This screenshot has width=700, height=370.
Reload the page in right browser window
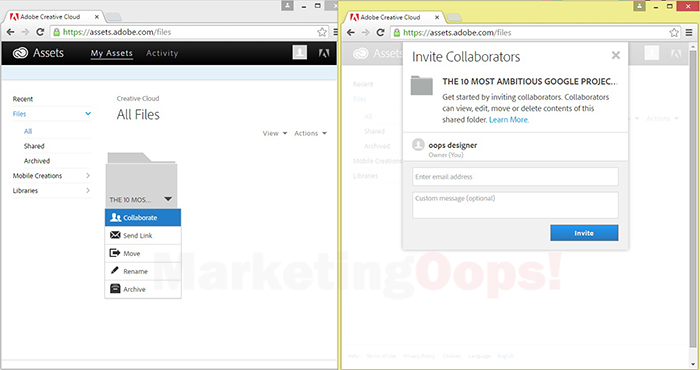click(380, 33)
